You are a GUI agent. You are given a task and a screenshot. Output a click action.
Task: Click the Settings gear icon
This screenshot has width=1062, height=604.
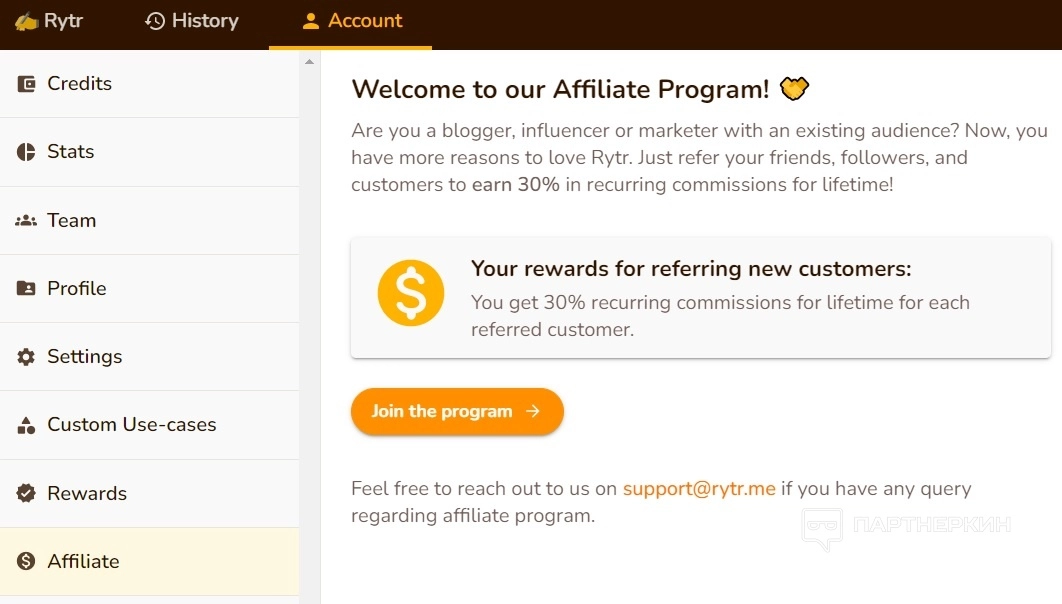pos(27,357)
